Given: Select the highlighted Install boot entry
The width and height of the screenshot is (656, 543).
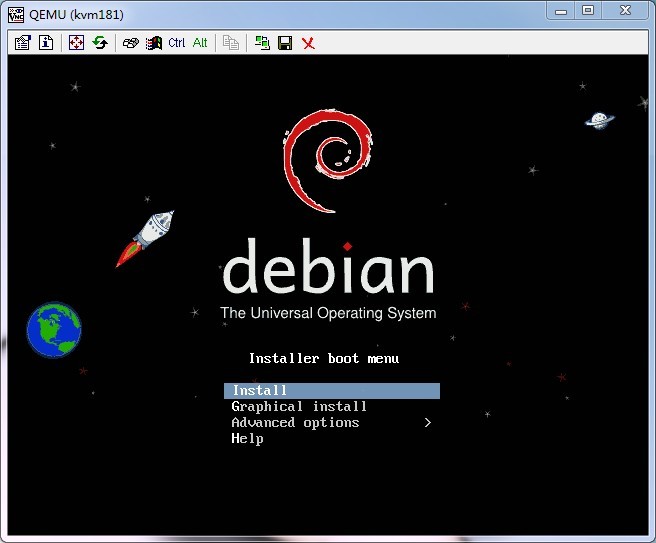Looking at the screenshot, I should coord(331,391).
